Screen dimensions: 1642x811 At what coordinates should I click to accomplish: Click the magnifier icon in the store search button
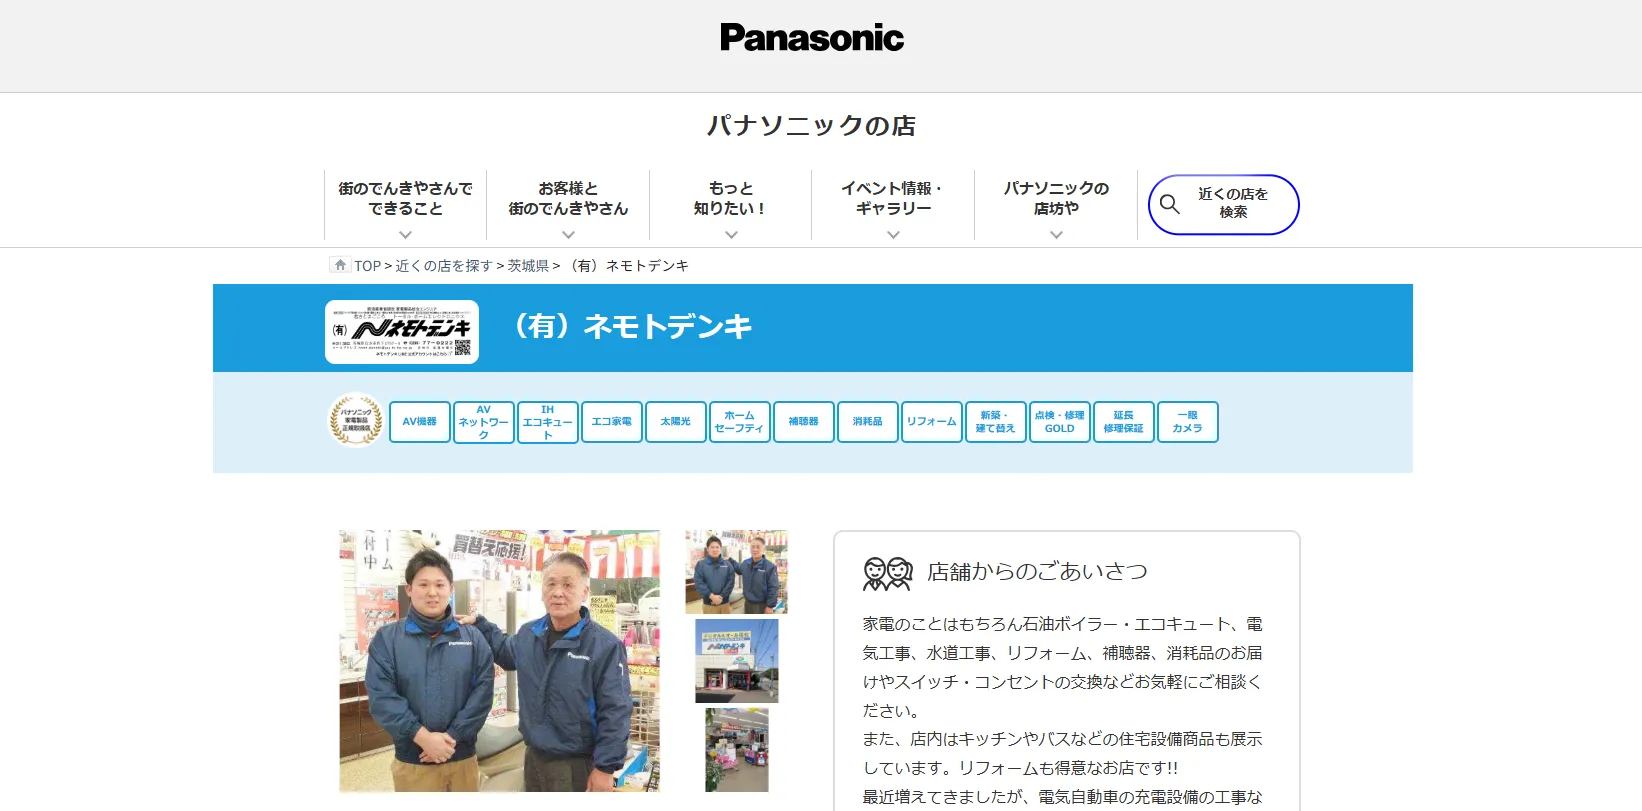pyautogui.click(x=1169, y=204)
